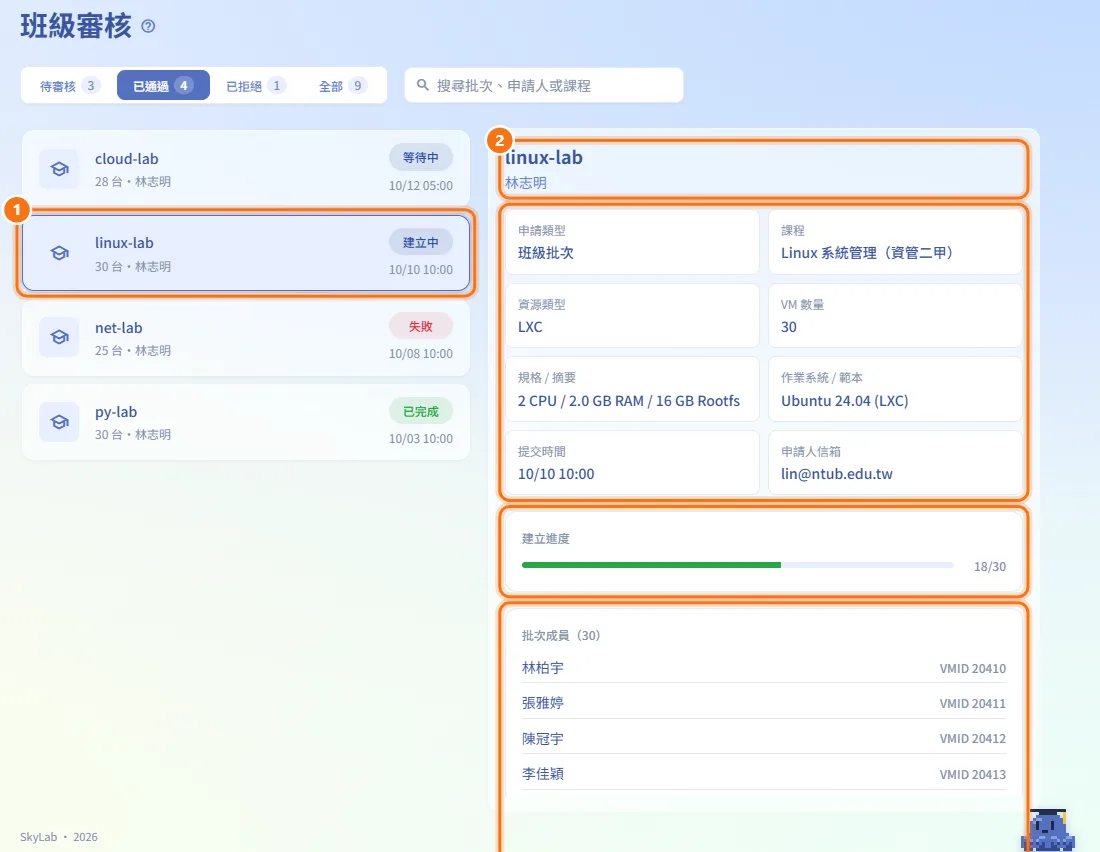This screenshot has width=1100, height=852.
Task: Click the 建立中 status badge
Action: tap(420, 243)
